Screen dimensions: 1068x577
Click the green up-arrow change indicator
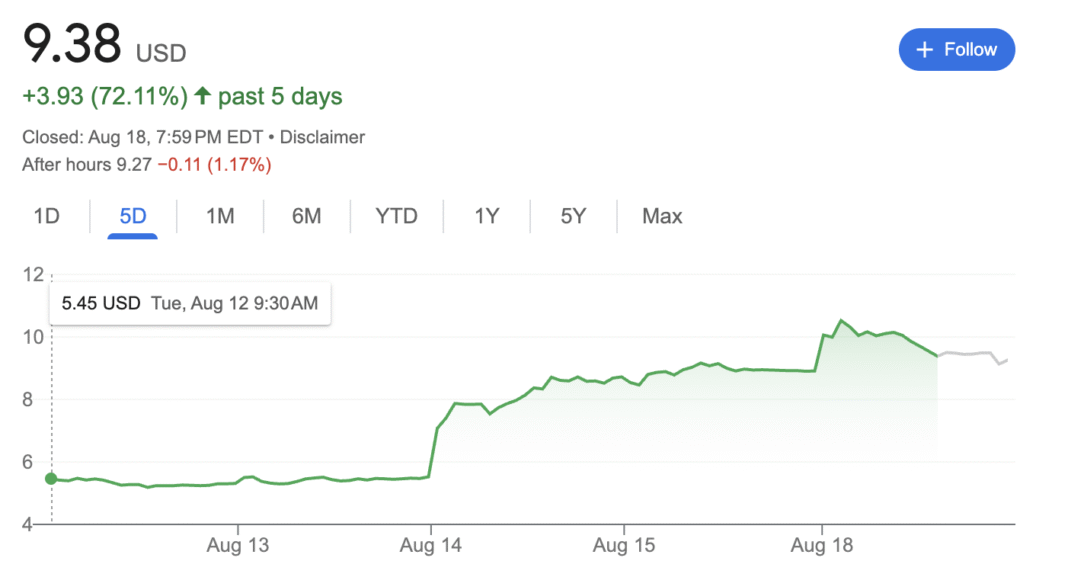[202, 95]
